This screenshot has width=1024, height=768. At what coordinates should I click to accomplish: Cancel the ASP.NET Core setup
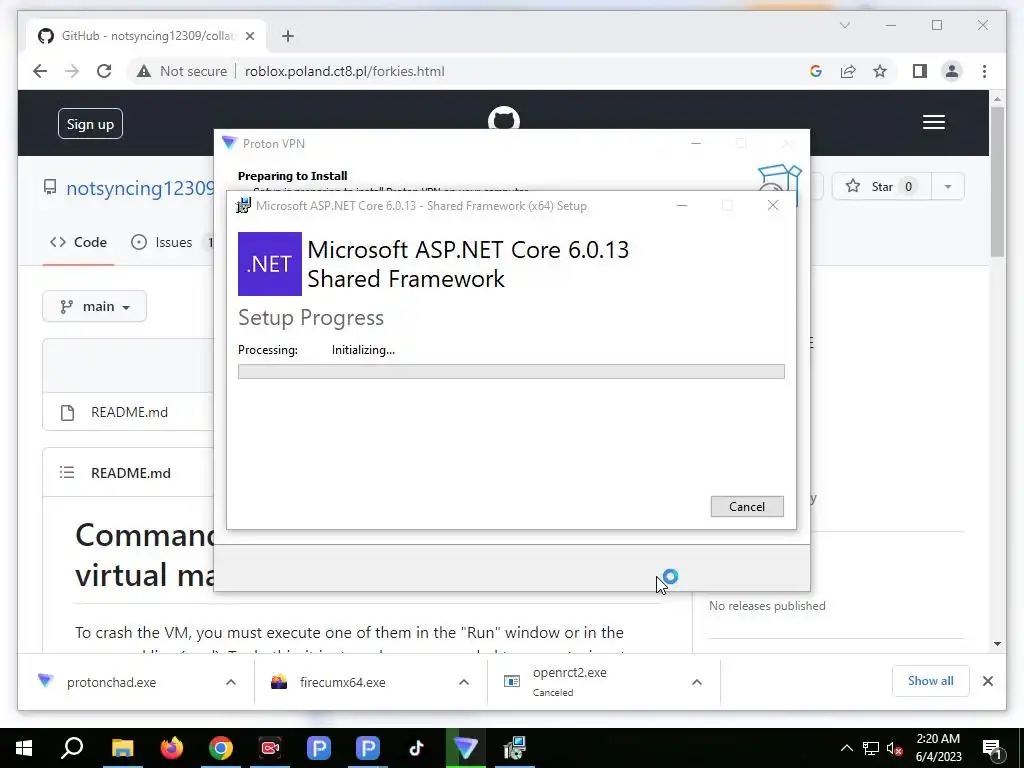click(746, 507)
